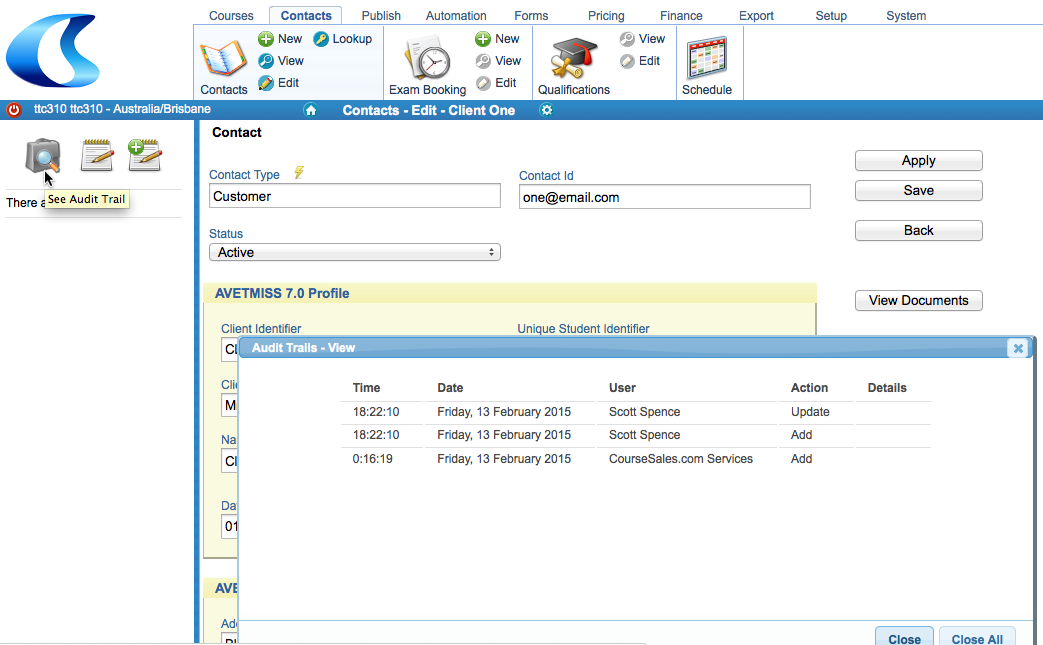Click the lightning bolt beside Contact Type

coord(299,172)
